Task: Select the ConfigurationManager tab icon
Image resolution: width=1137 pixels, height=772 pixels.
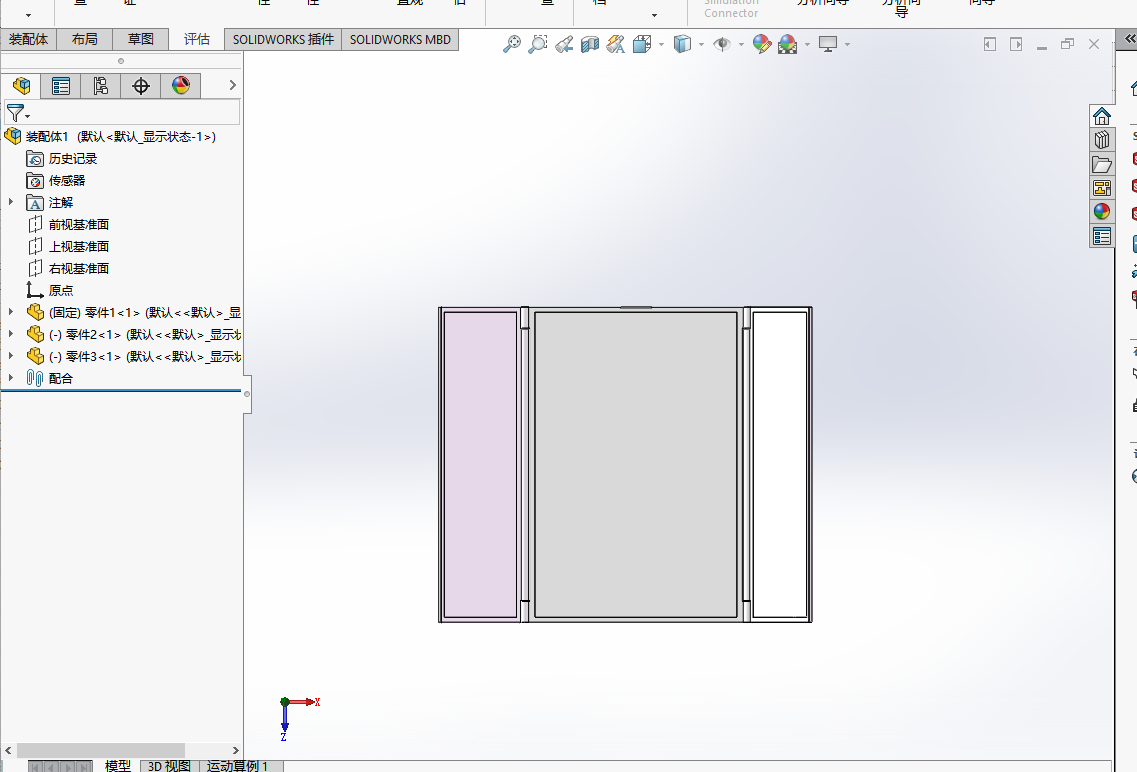Action: [101, 86]
